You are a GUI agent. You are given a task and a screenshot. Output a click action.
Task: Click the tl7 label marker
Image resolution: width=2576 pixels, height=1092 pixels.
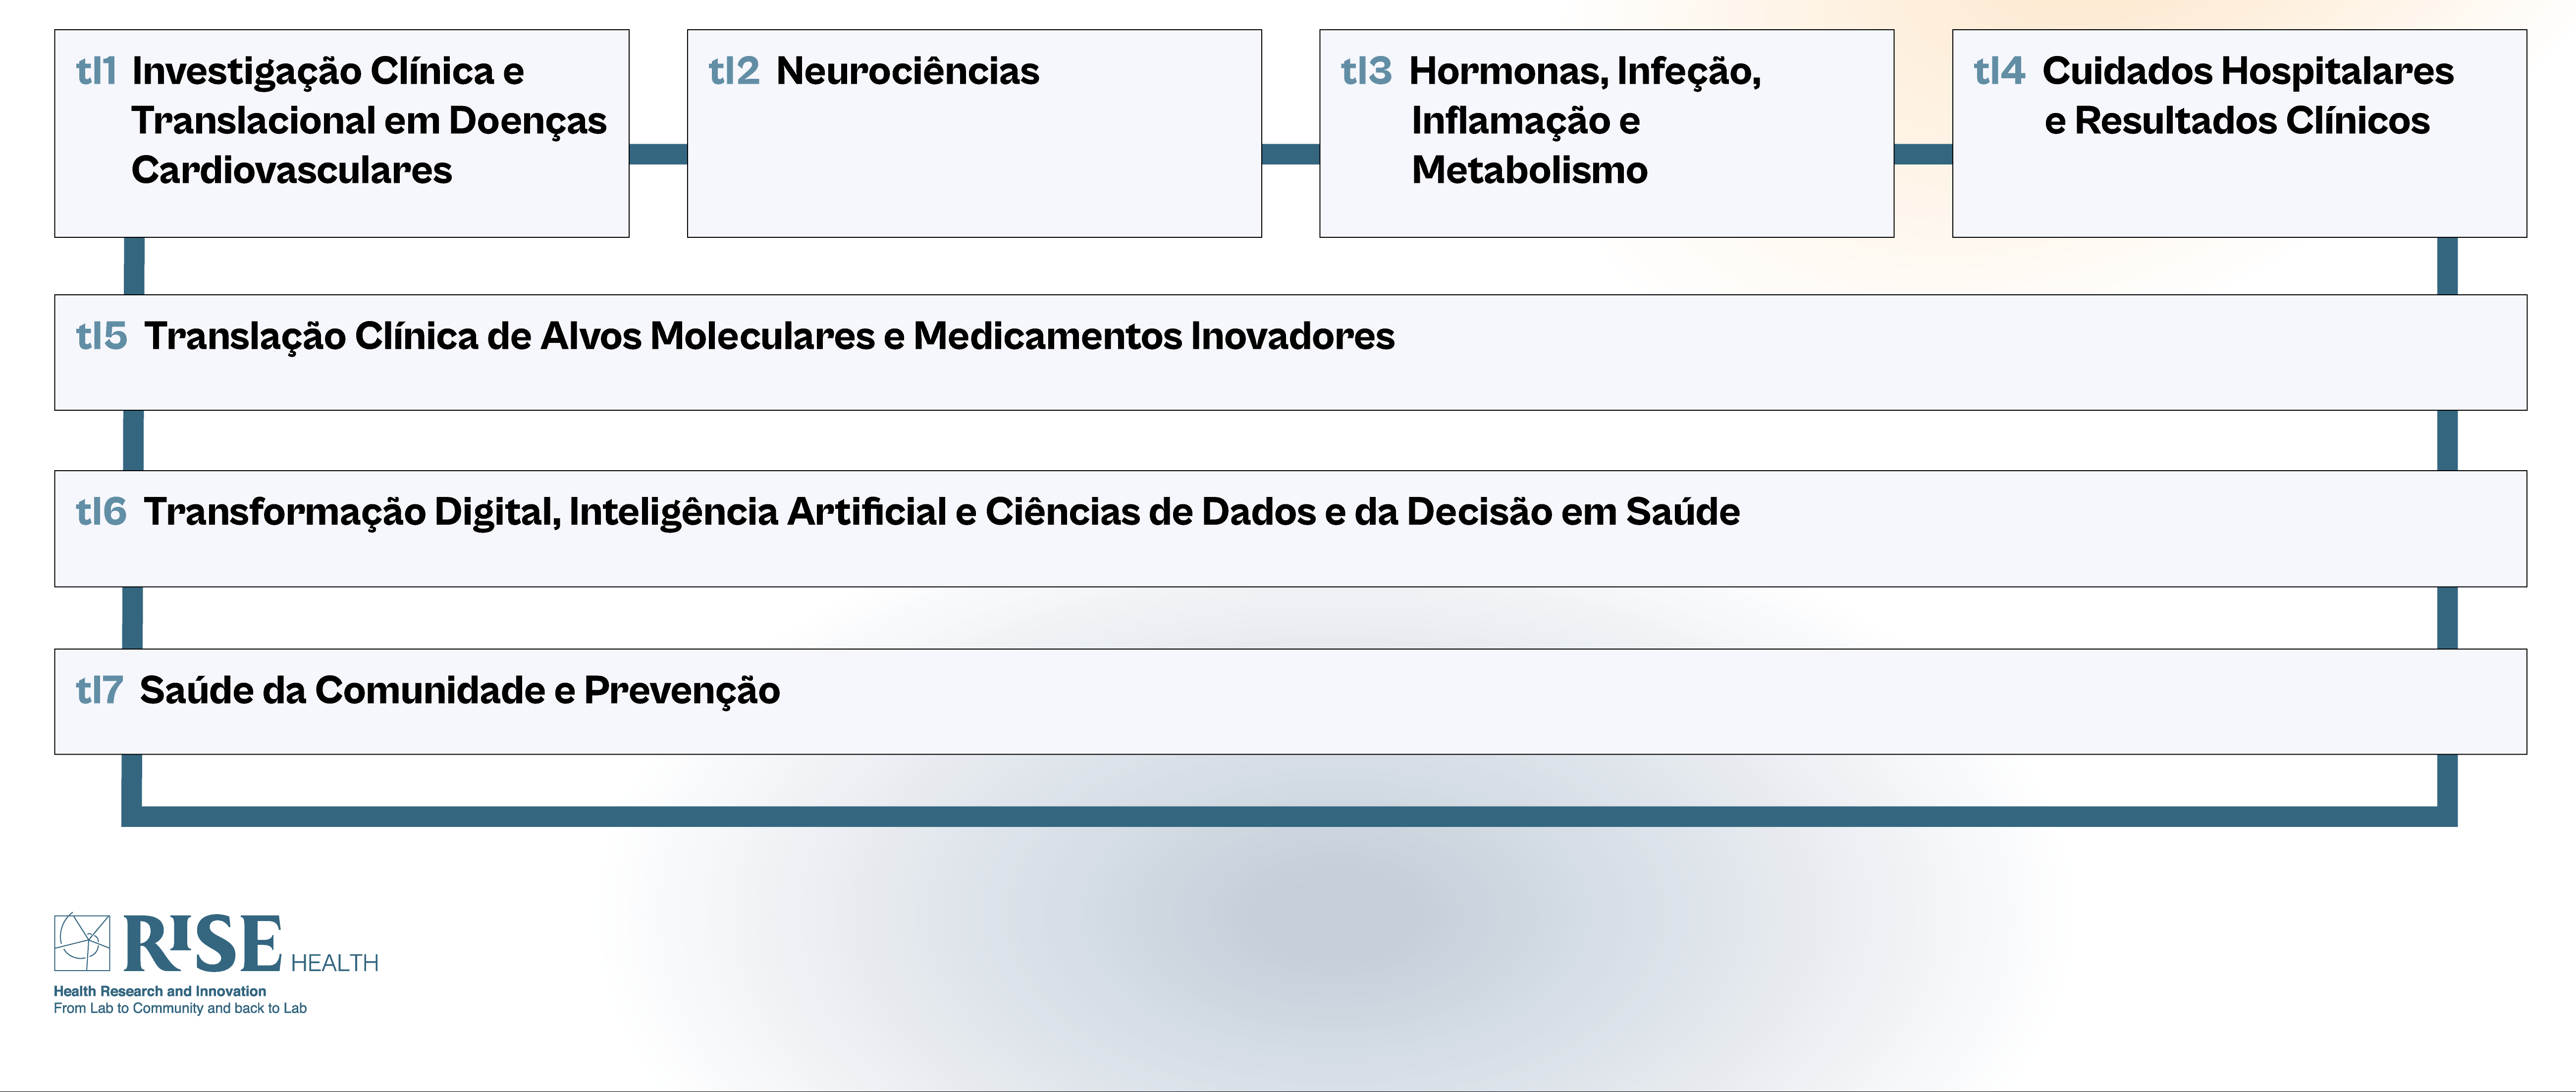(99, 690)
